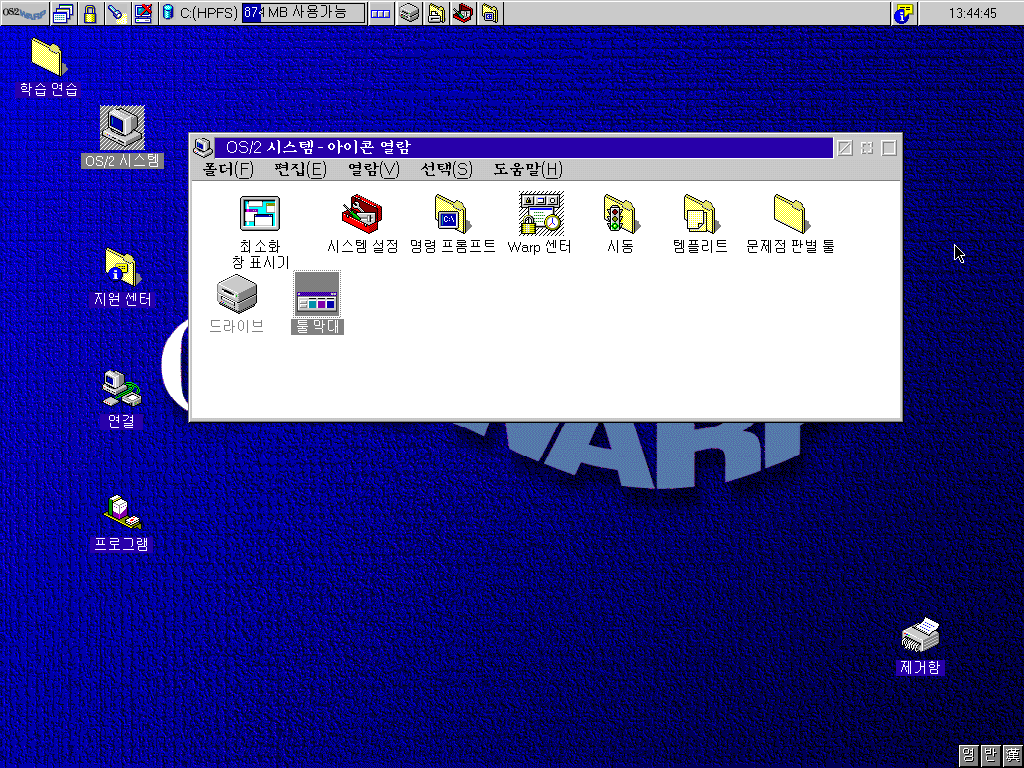Select the 드라이브 icon in the window
The height and width of the screenshot is (768, 1024).
click(x=236, y=304)
